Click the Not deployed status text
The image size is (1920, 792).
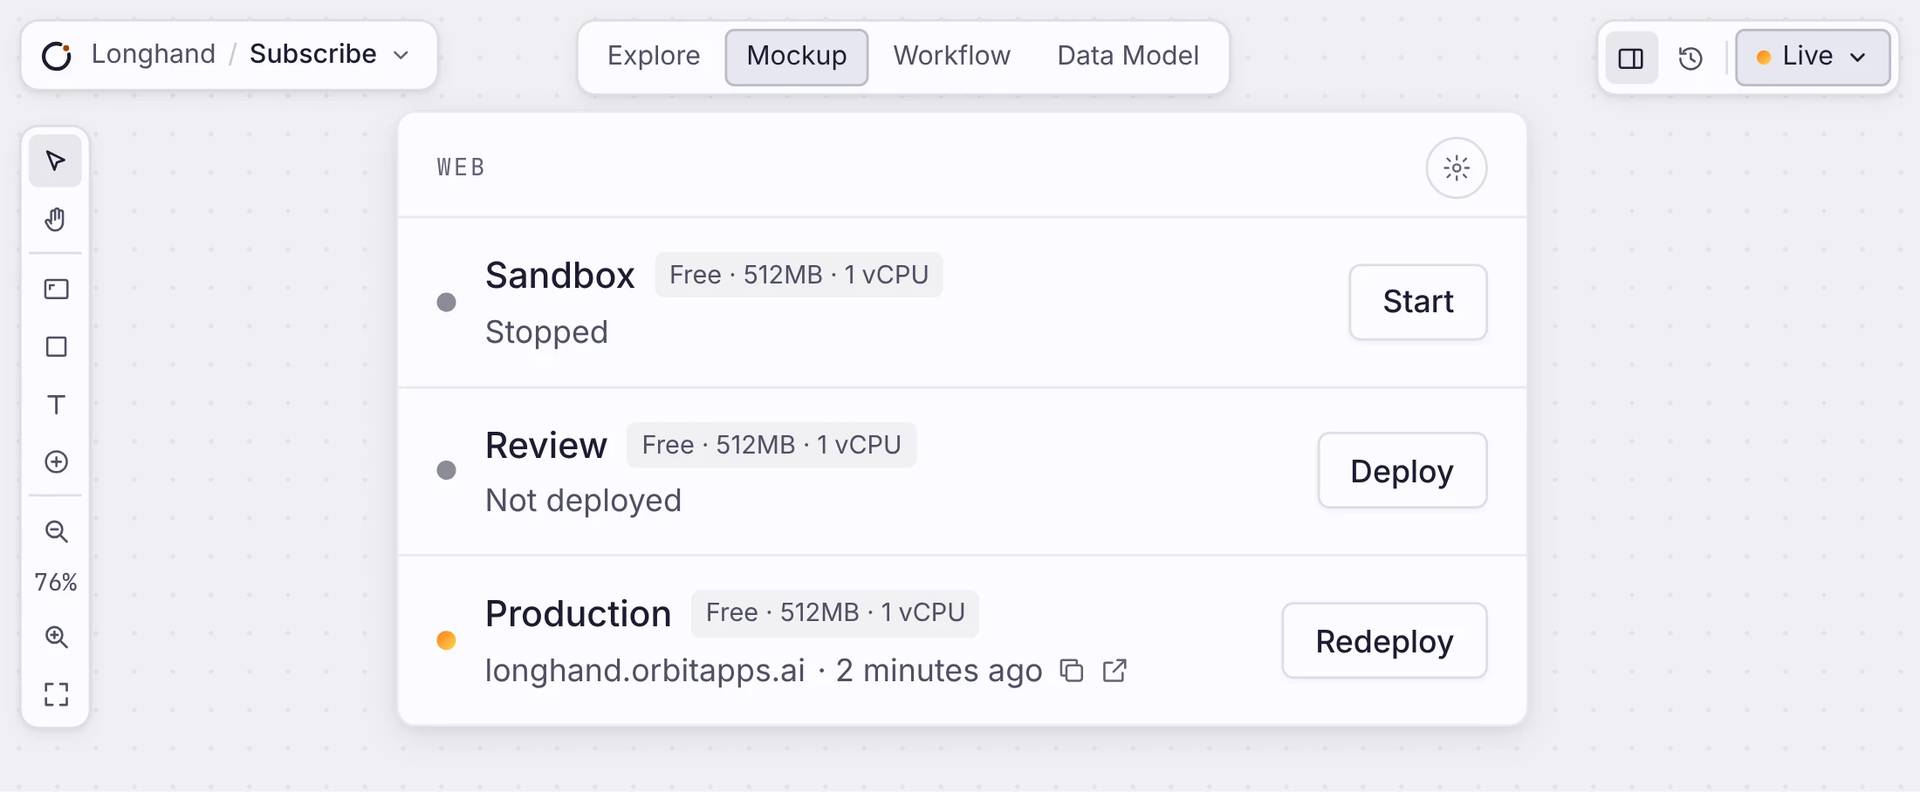(x=583, y=500)
